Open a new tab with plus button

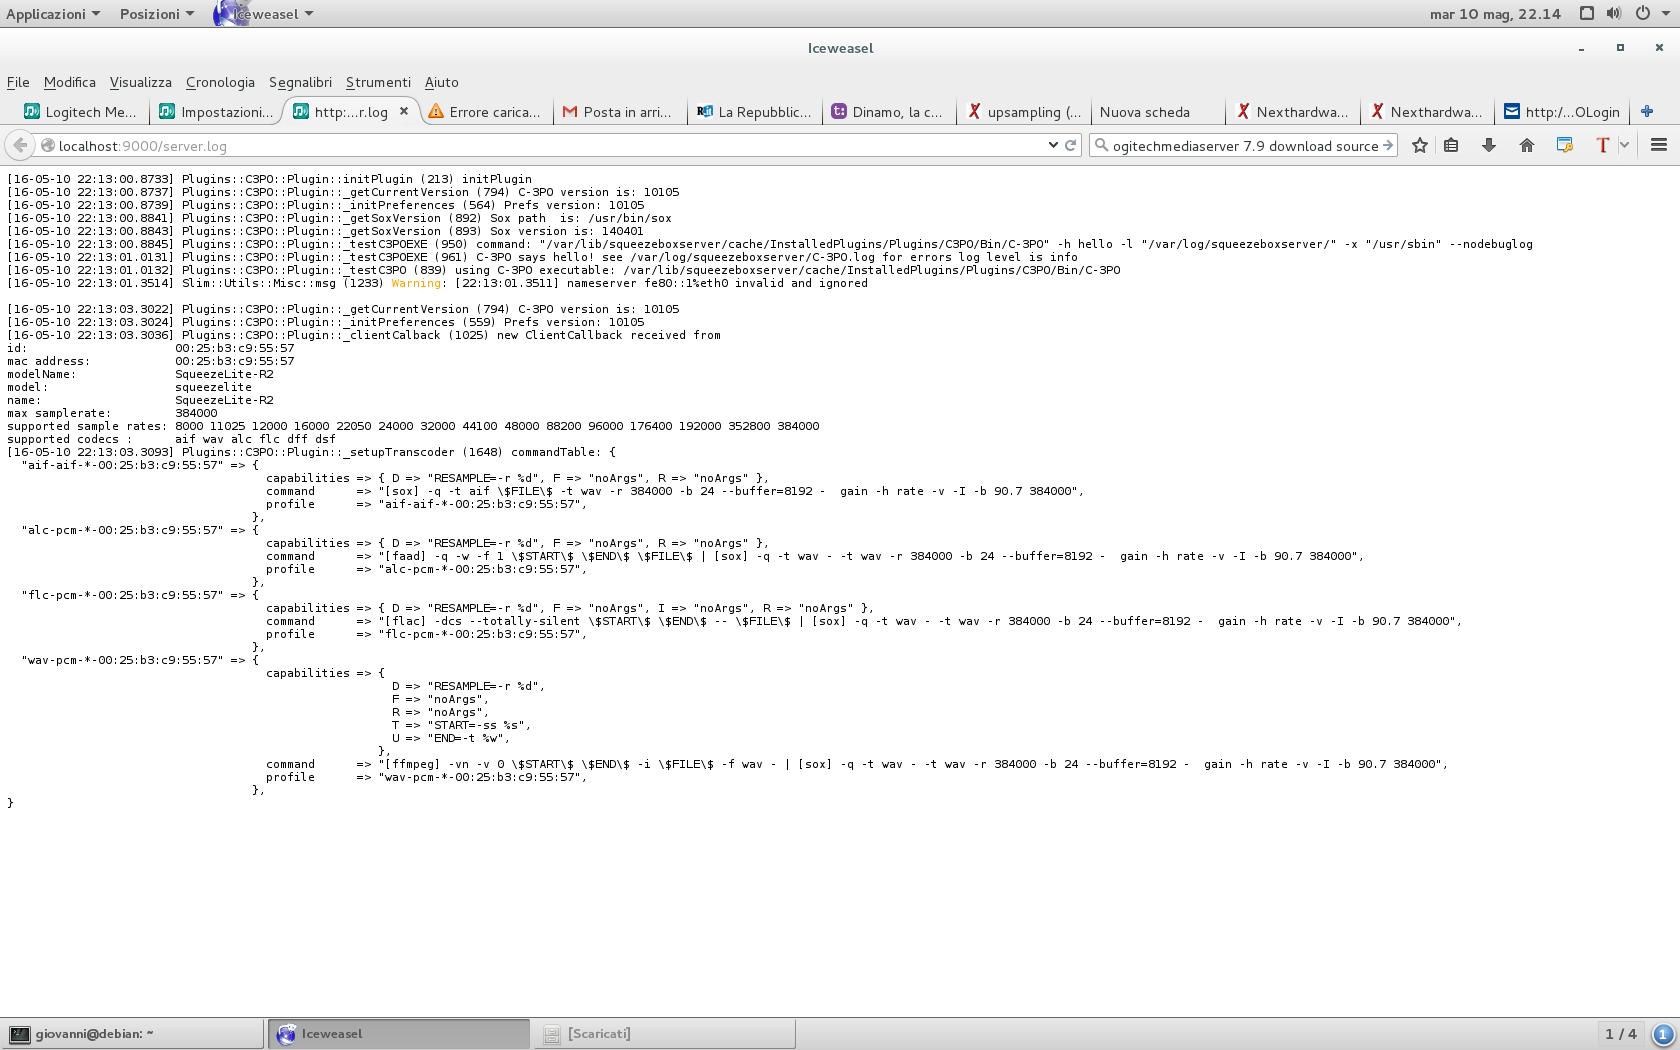click(1647, 112)
